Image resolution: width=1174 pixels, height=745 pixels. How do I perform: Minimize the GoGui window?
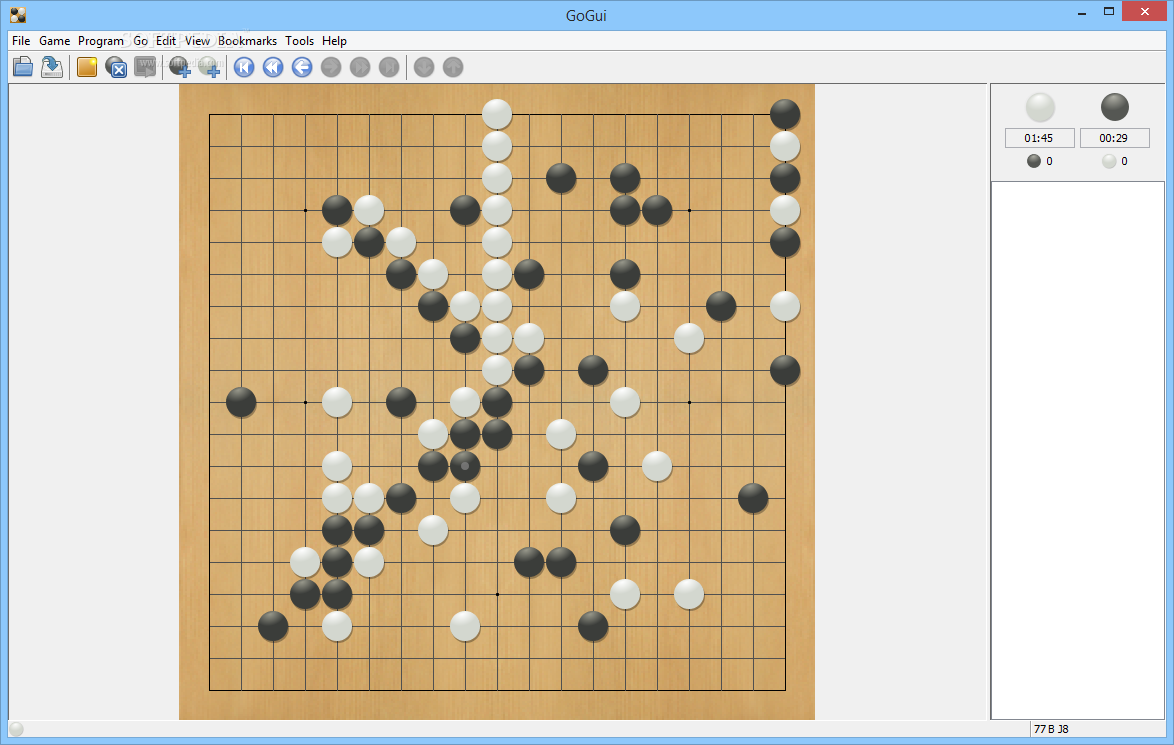coord(1082,13)
